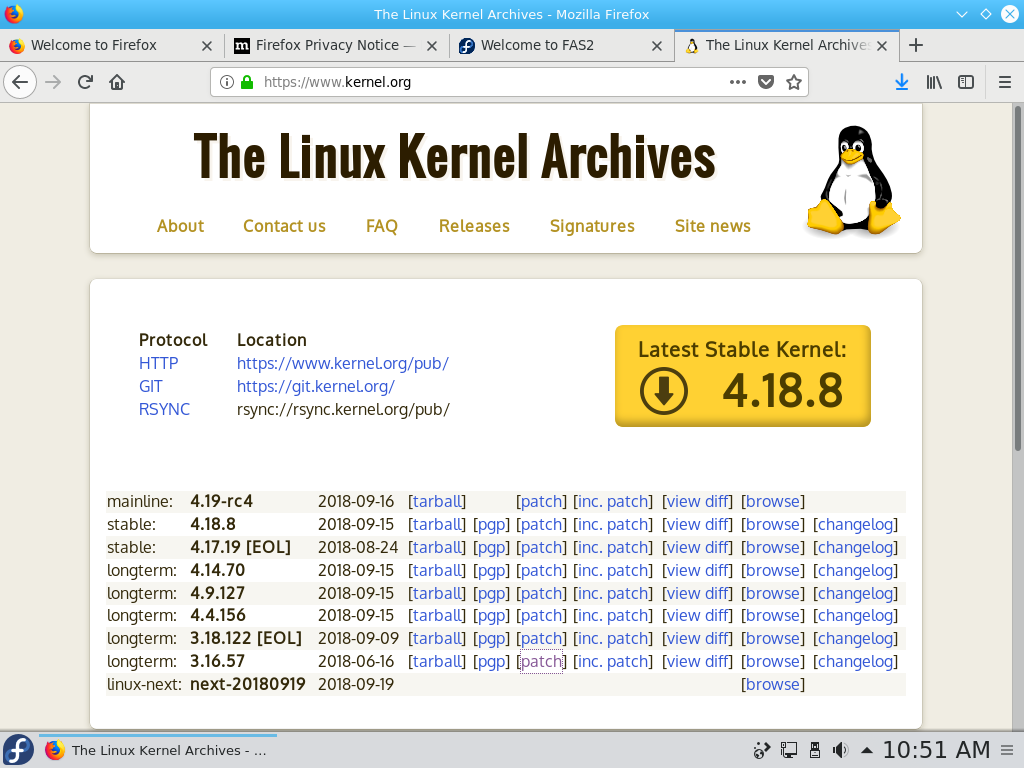The width and height of the screenshot is (1024, 768).
Task: Open the About navigation link
Action: pyautogui.click(x=180, y=226)
